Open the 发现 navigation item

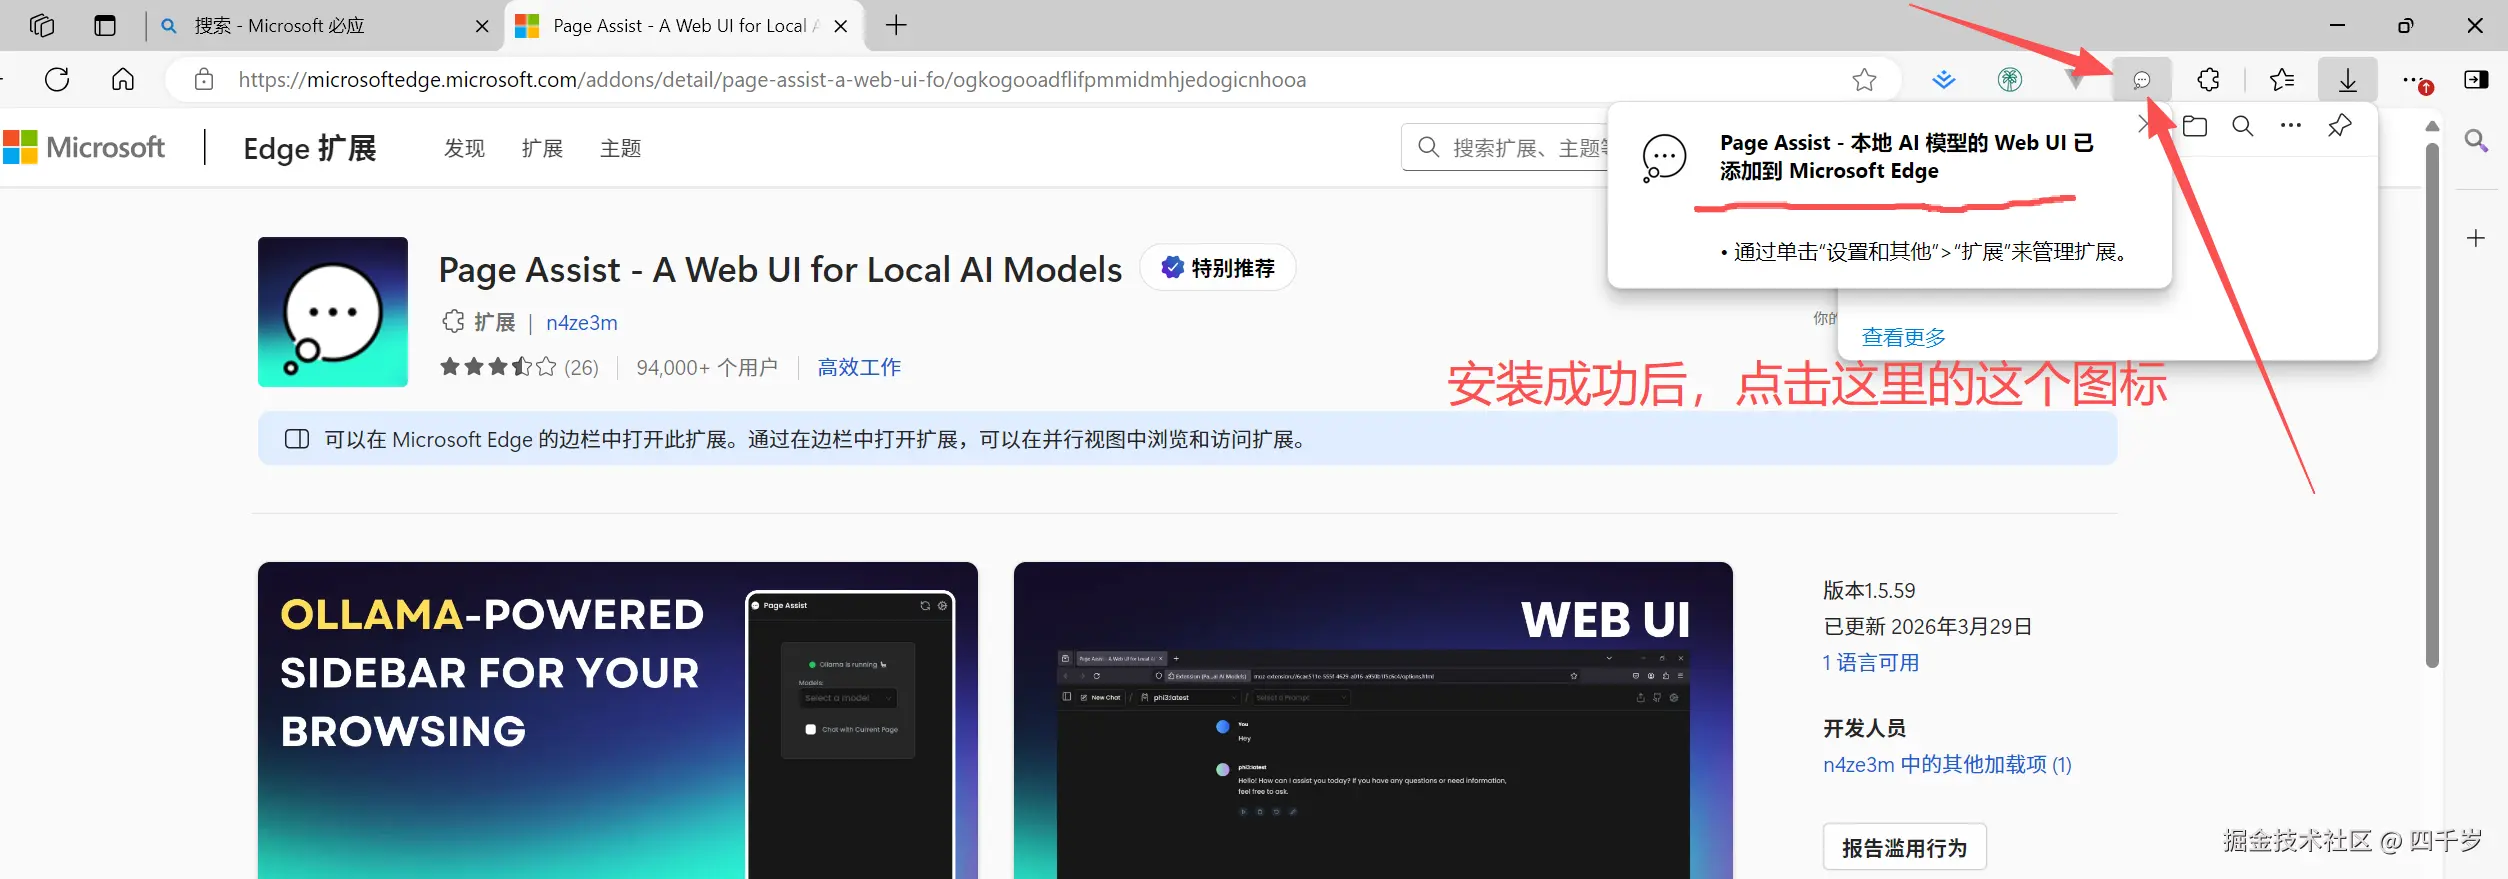[x=464, y=148]
